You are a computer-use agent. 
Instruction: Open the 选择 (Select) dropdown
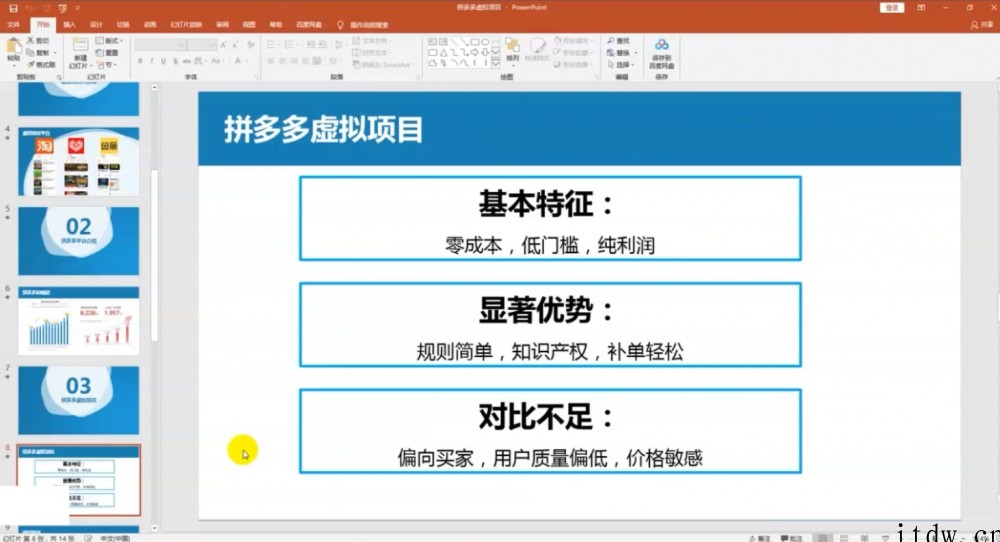pos(621,64)
